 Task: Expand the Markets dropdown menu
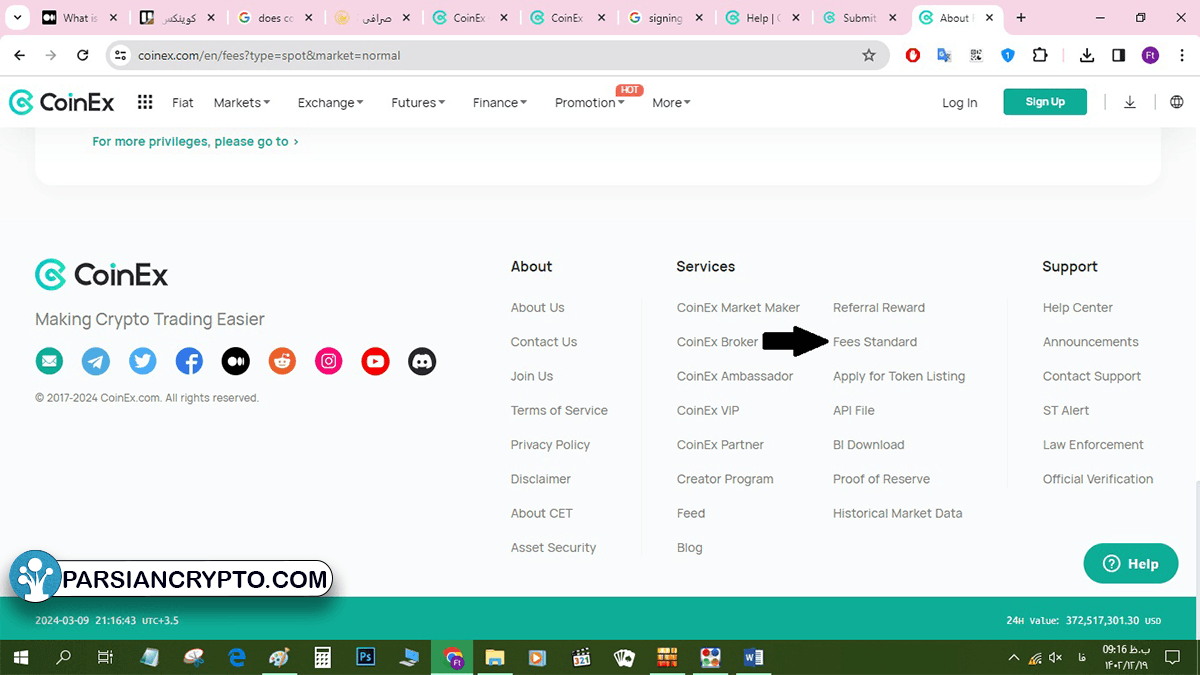pos(241,102)
